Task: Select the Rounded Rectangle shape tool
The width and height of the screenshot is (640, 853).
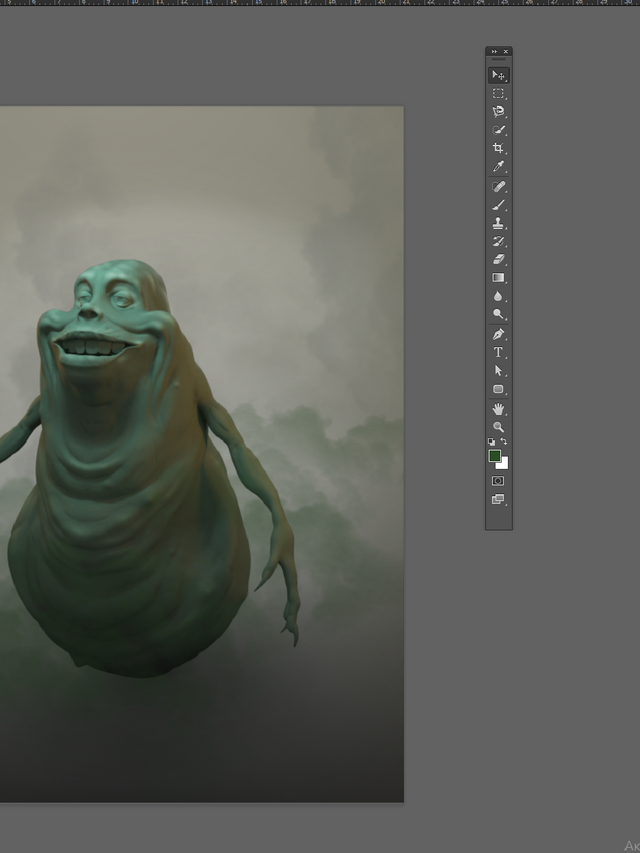Action: click(499, 389)
